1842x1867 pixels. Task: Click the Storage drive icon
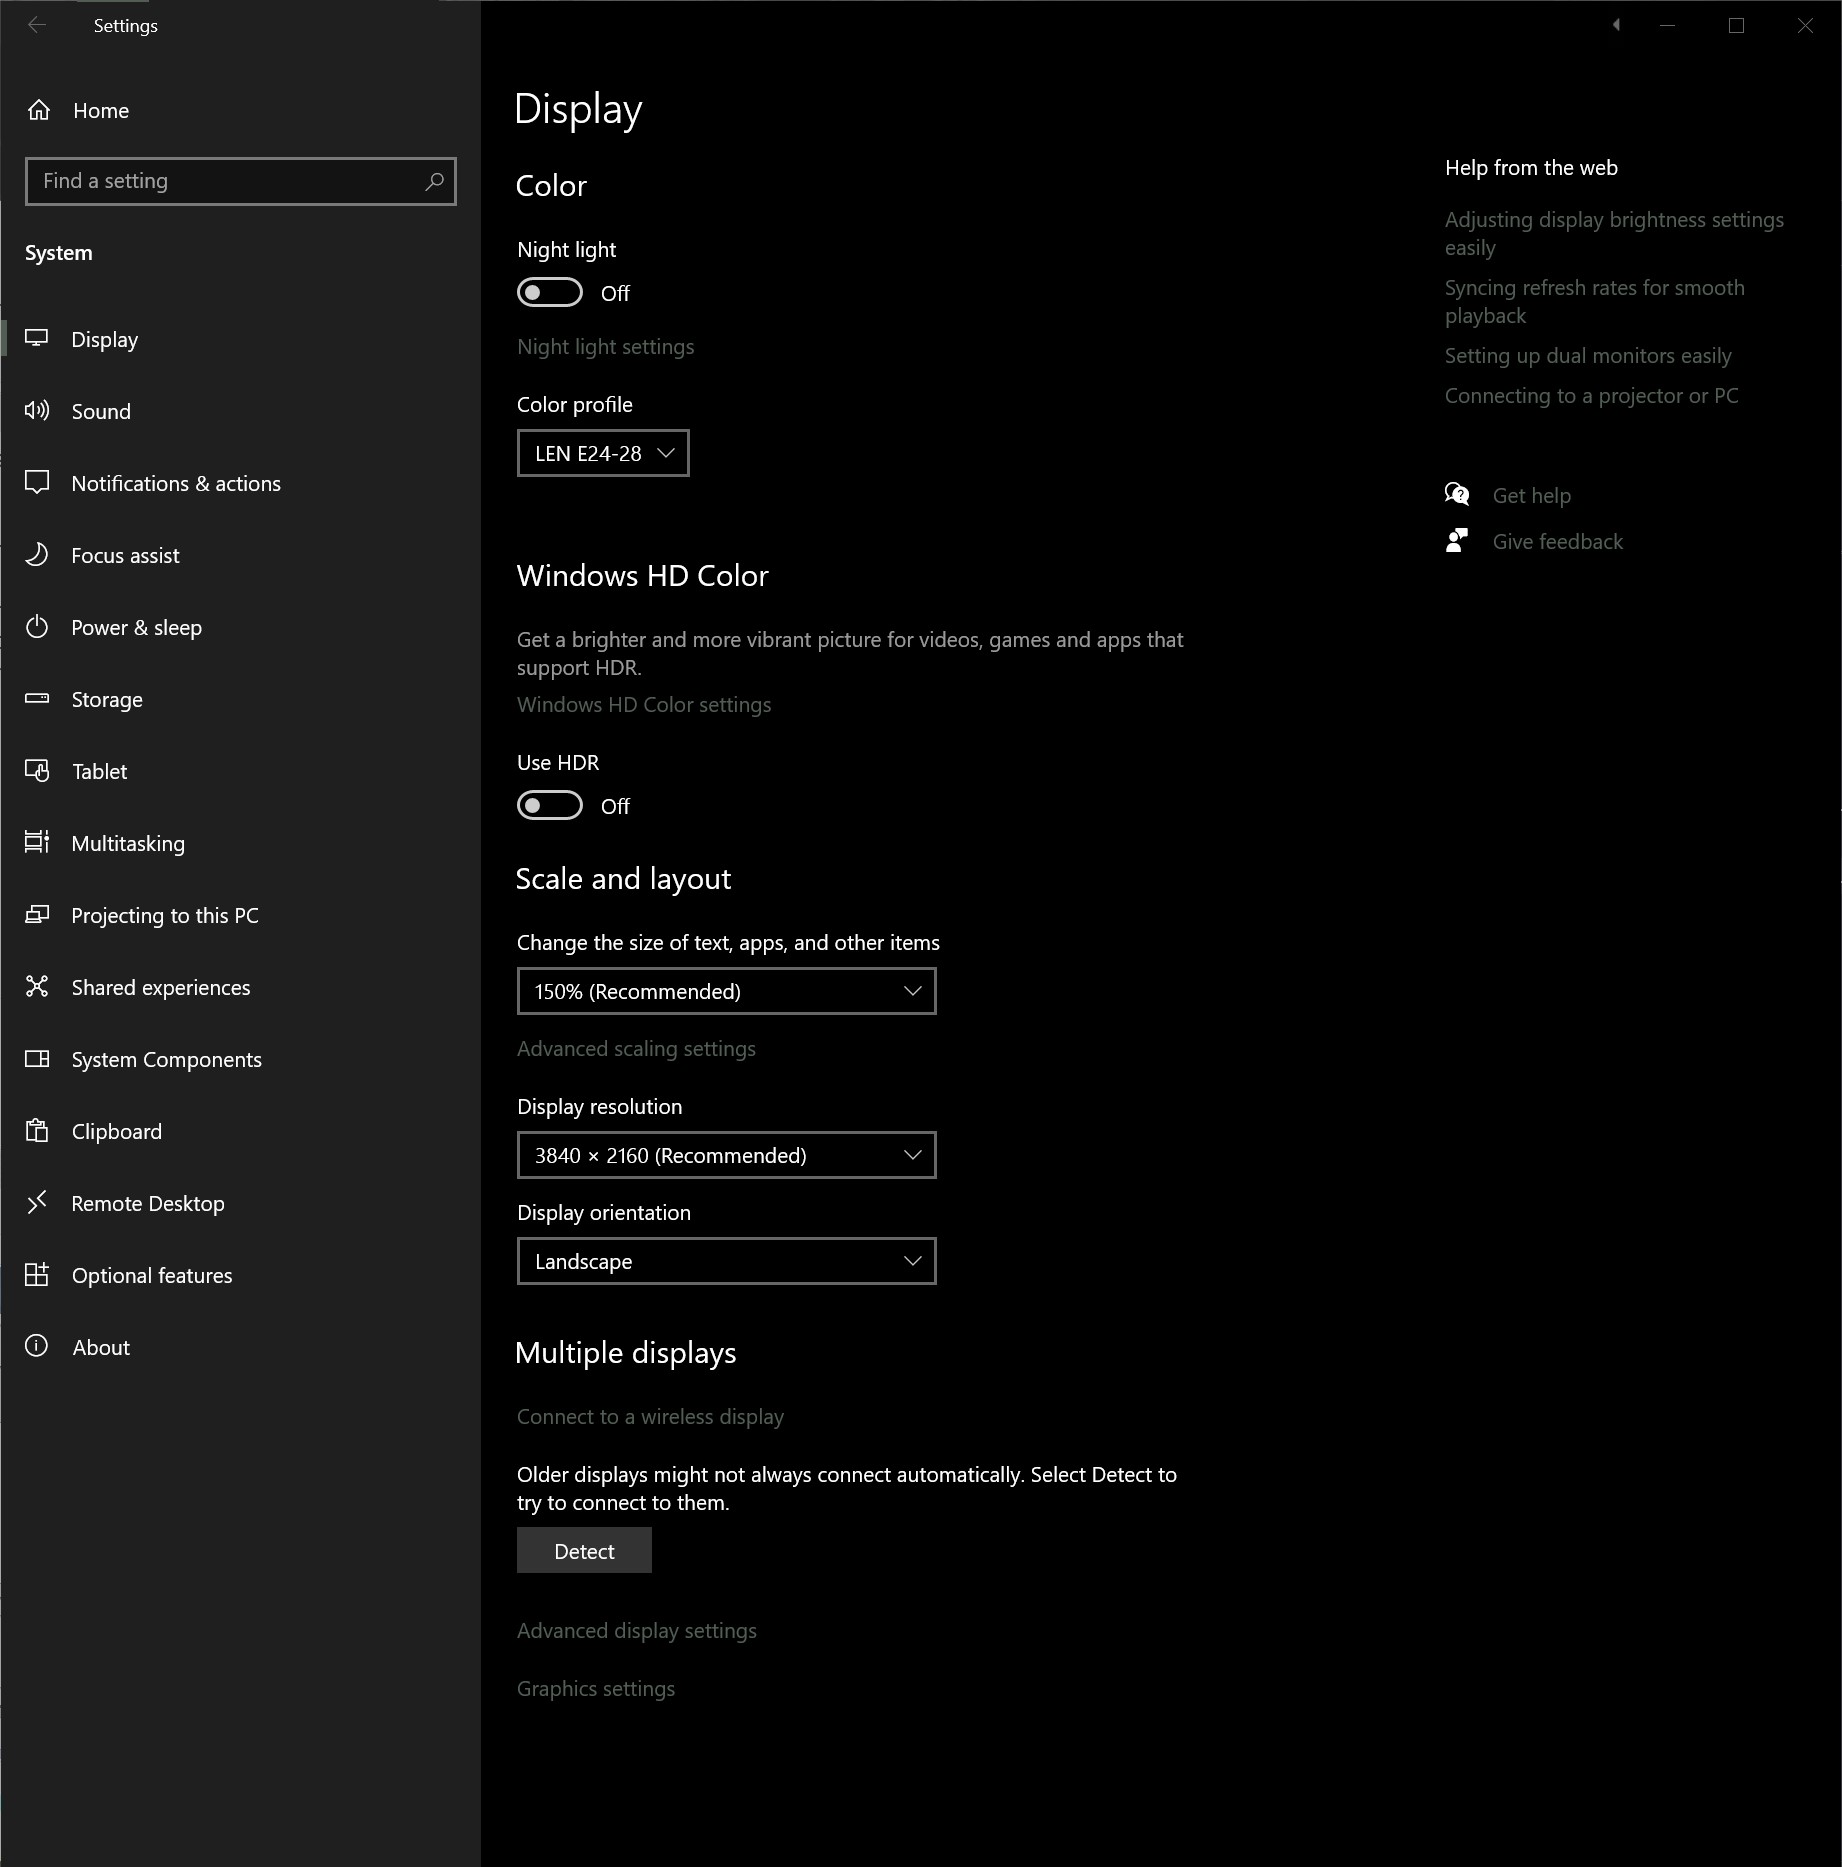pyautogui.click(x=37, y=698)
